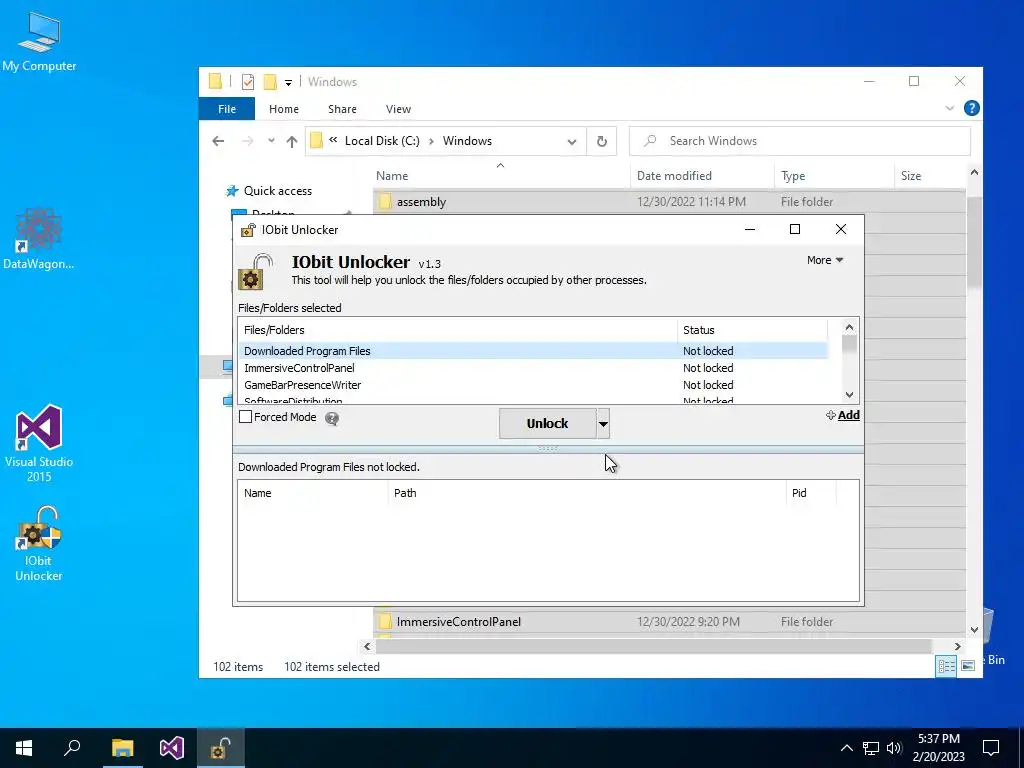Click Explorer horizontal scrollbar right arrow

pyautogui.click(x=957, y=647)
